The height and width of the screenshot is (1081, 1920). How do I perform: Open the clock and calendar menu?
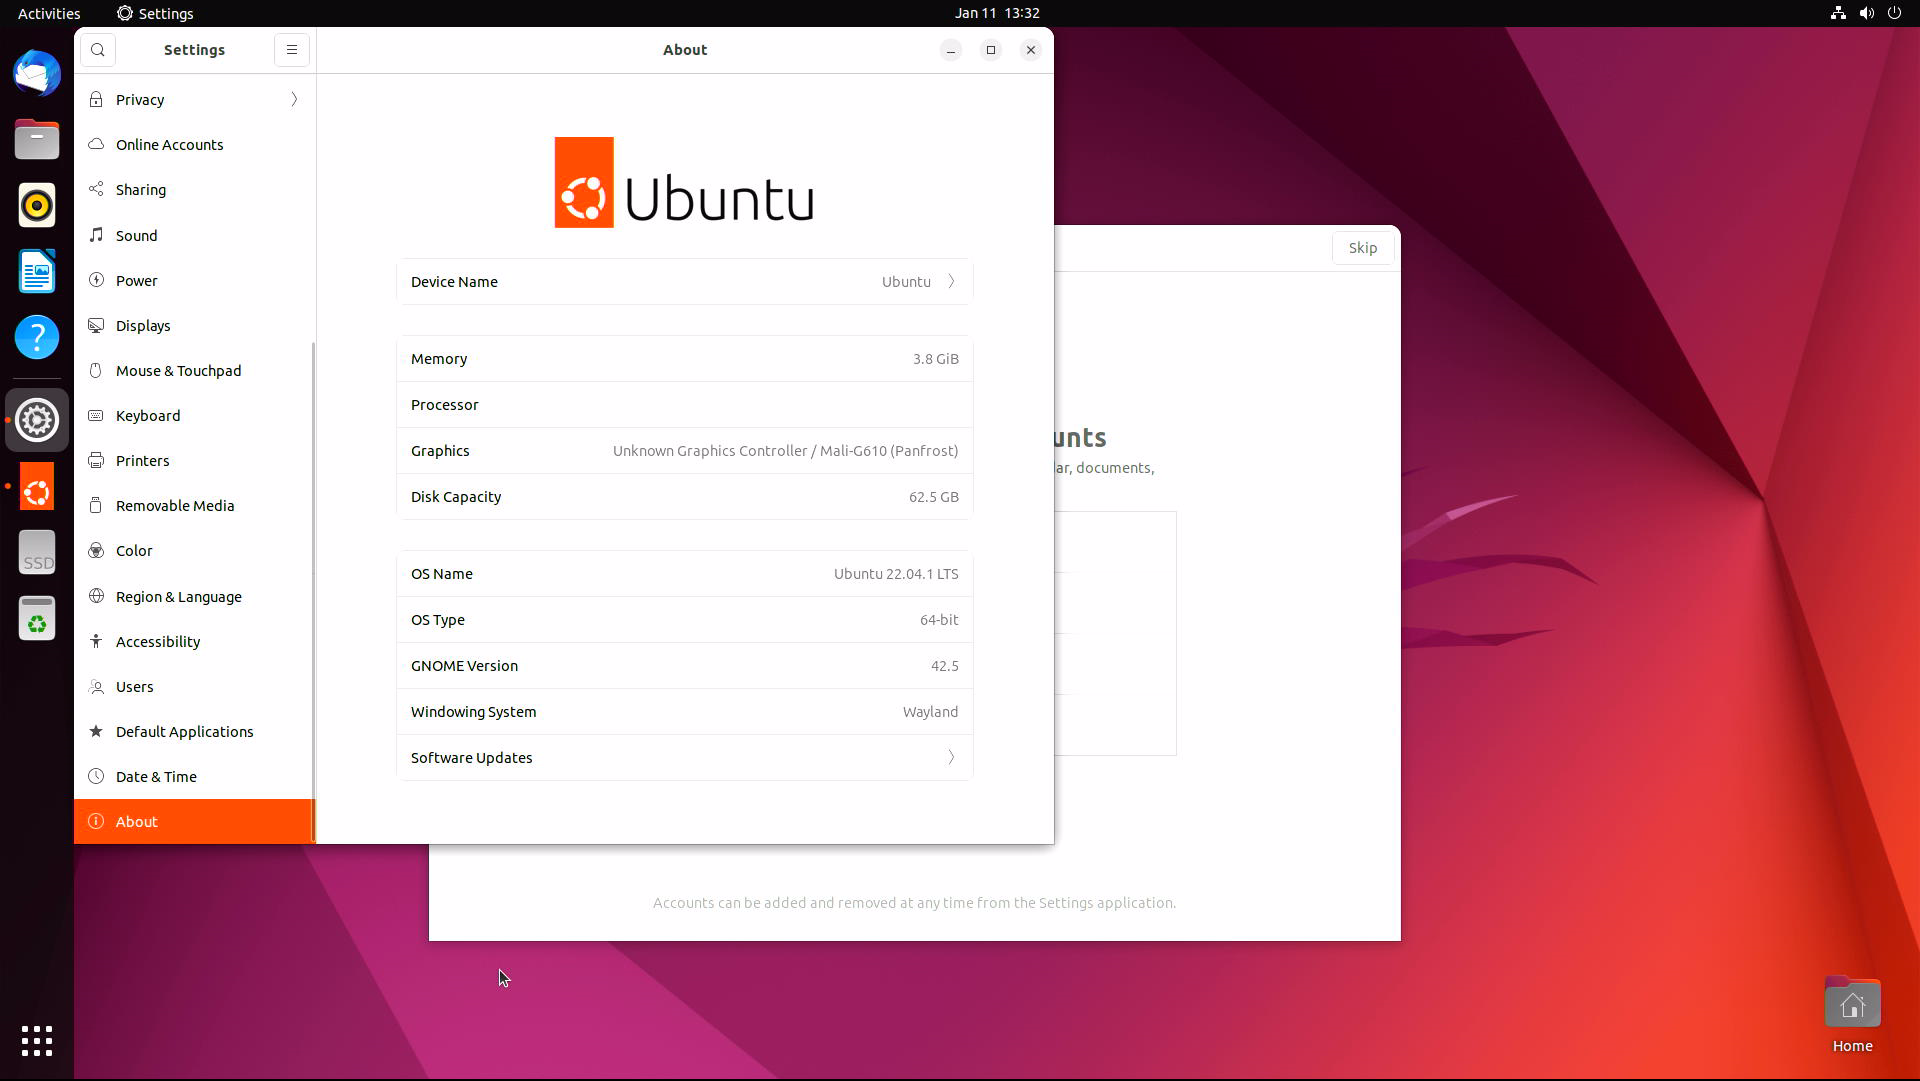point(997,13)
